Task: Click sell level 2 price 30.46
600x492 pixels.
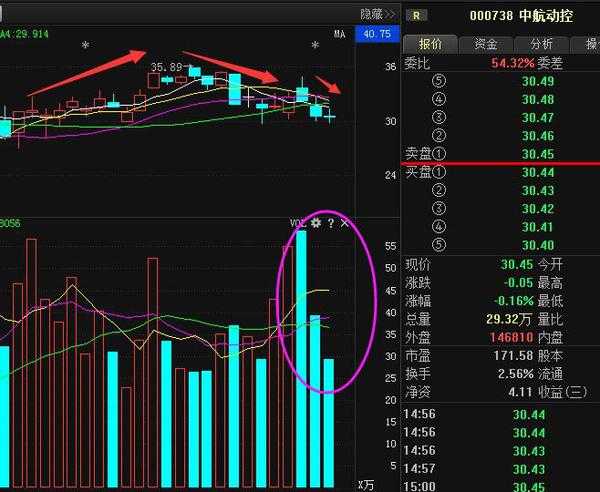Action: (x=538, y=136)
